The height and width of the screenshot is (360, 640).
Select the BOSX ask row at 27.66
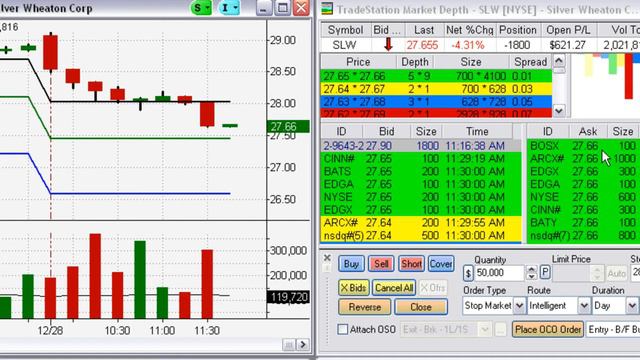[583, 146]
